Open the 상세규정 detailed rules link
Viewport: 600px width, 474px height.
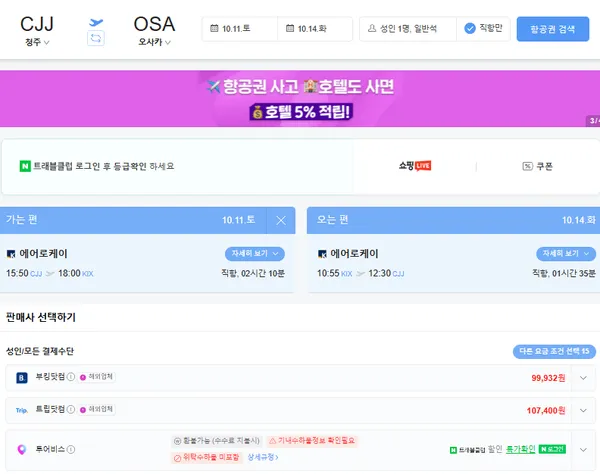click(x=262, y=457)
